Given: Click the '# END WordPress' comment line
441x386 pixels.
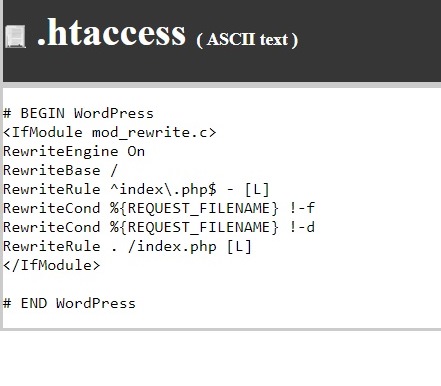Looking at the screenshot, I should pos(69,303).
